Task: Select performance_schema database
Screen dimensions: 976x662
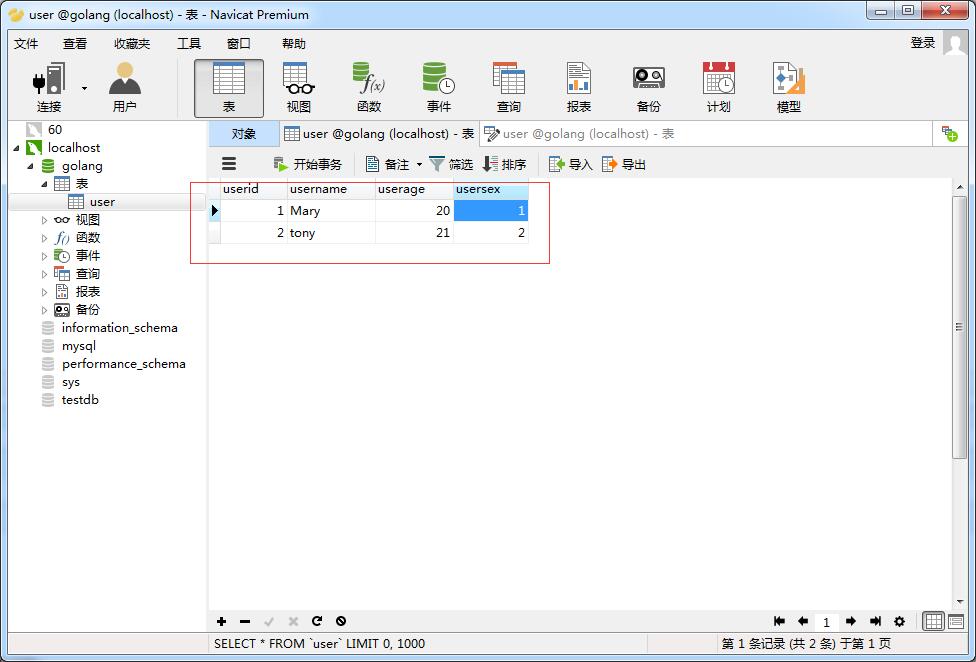Action: (124, 364)
